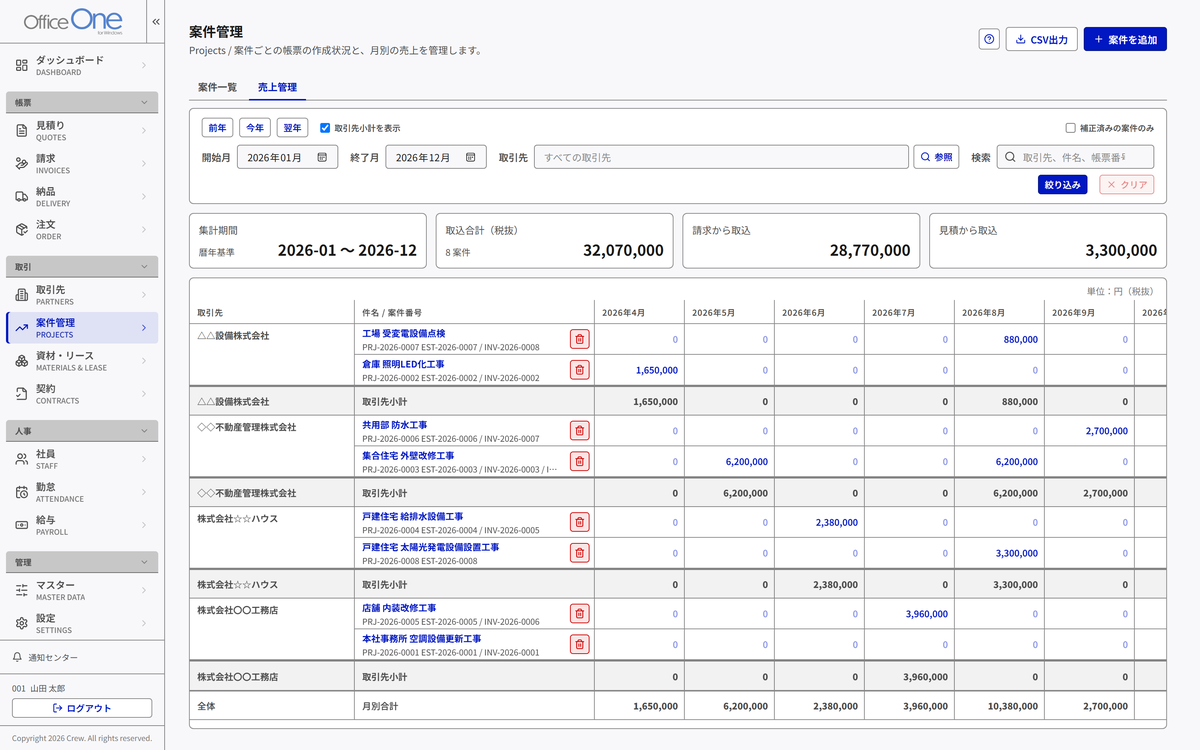Expand the 見積り chevron arrow
Screen dimensions: 1200x750
(x=143, y=130)
